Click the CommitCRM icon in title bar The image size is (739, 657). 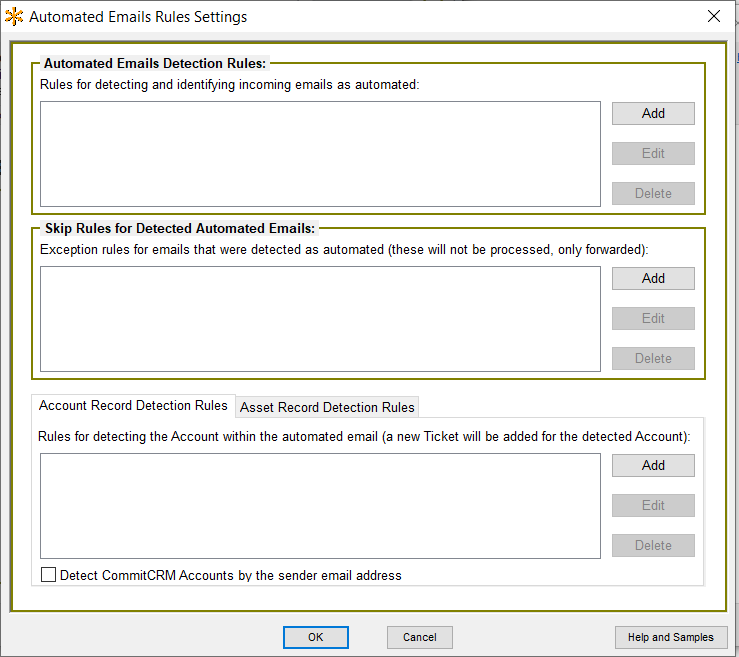point(14,17)
